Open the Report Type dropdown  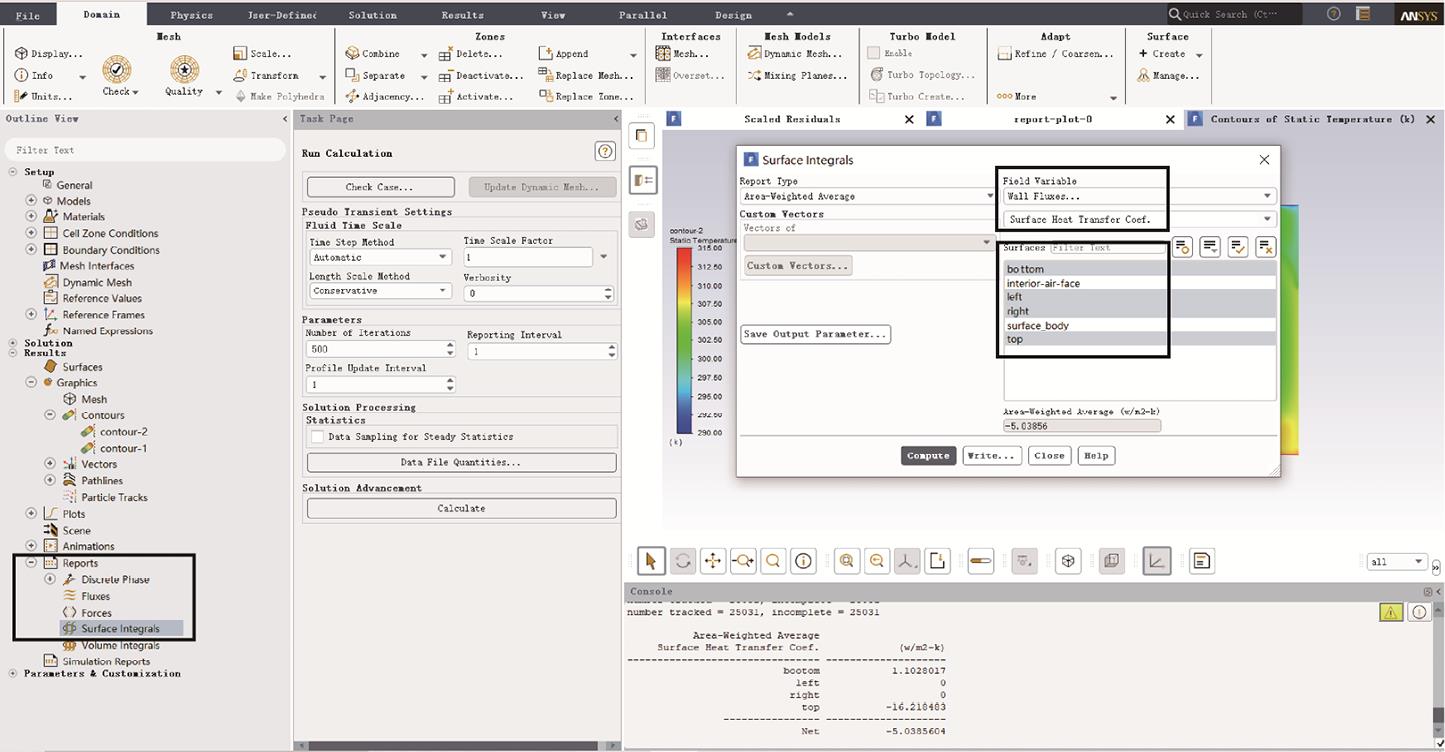[866, 196]
